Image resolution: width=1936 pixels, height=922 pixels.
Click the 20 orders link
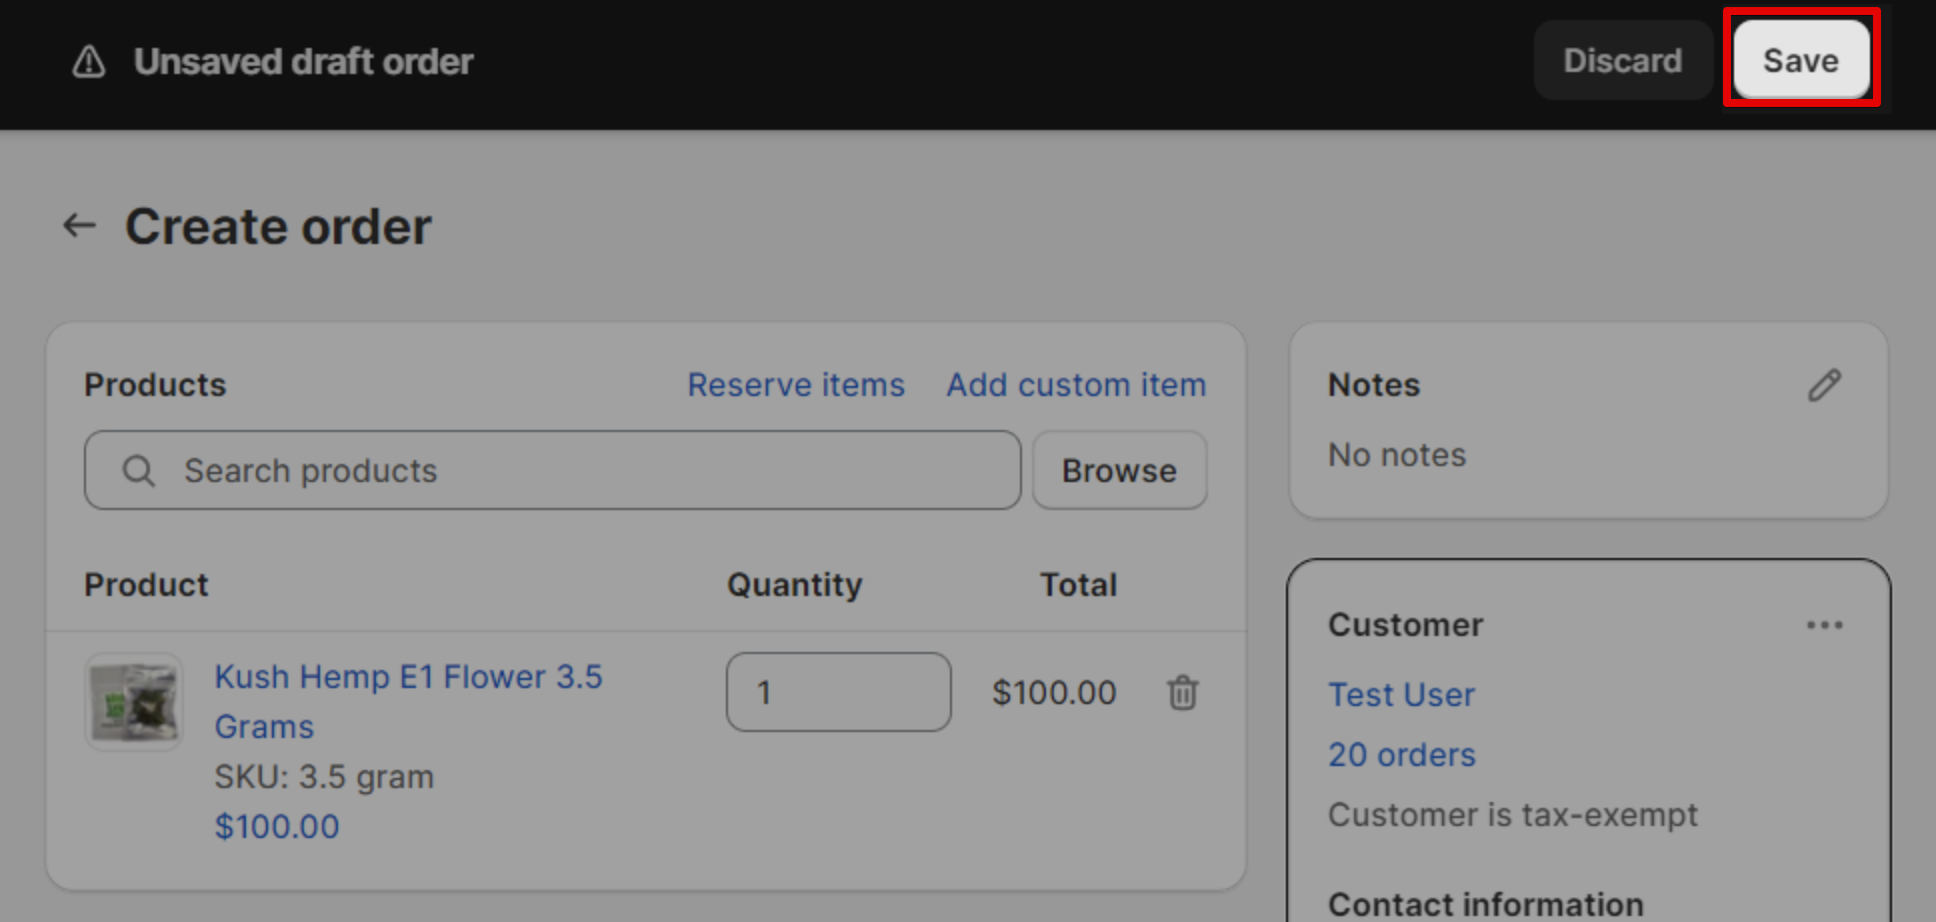pyautogui.click(x=1401, y=754)
